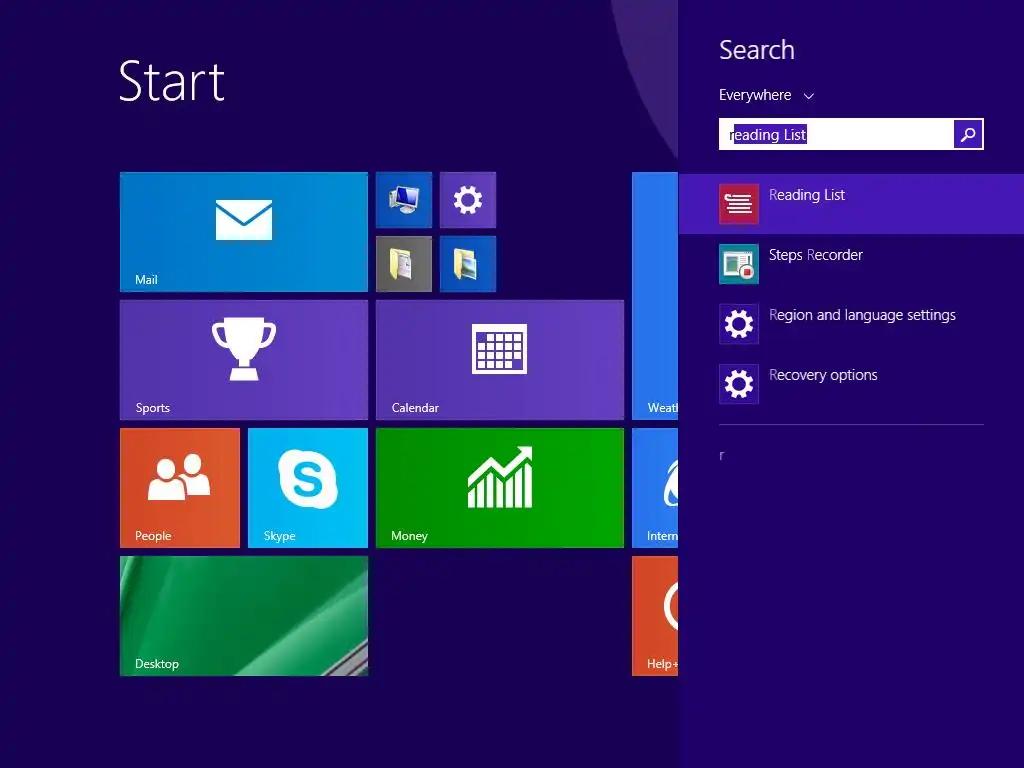This screenshot has height=768, width=1024.
Task: Click the magnifier search button
Action: [x=968, y=134]
